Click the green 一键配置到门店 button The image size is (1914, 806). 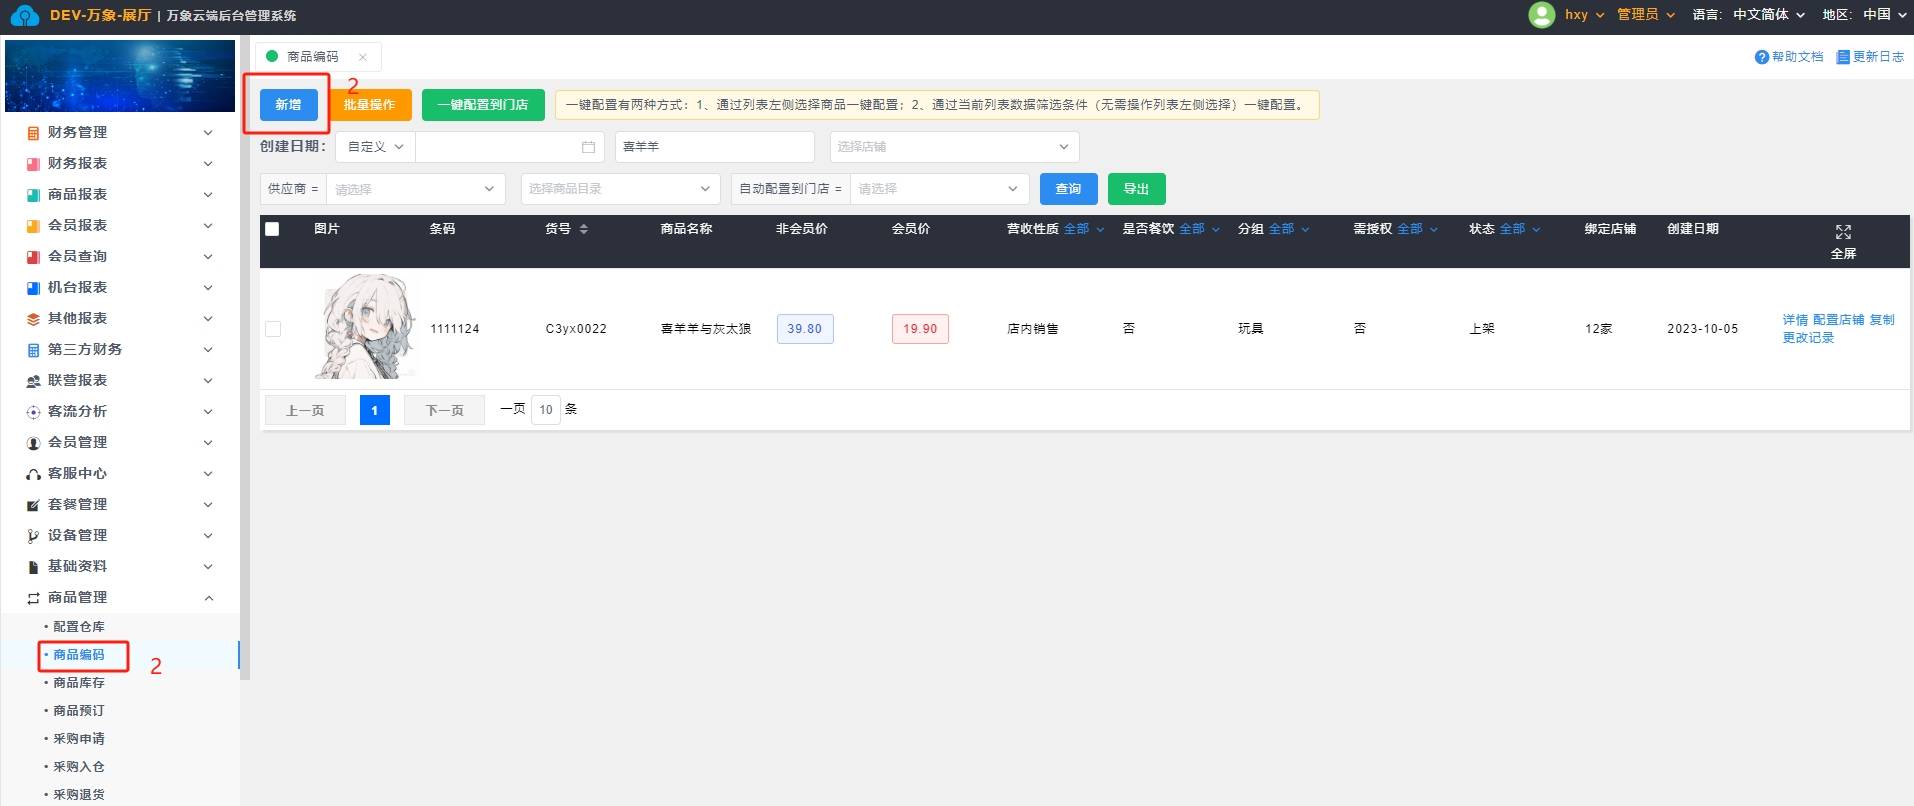483,105
